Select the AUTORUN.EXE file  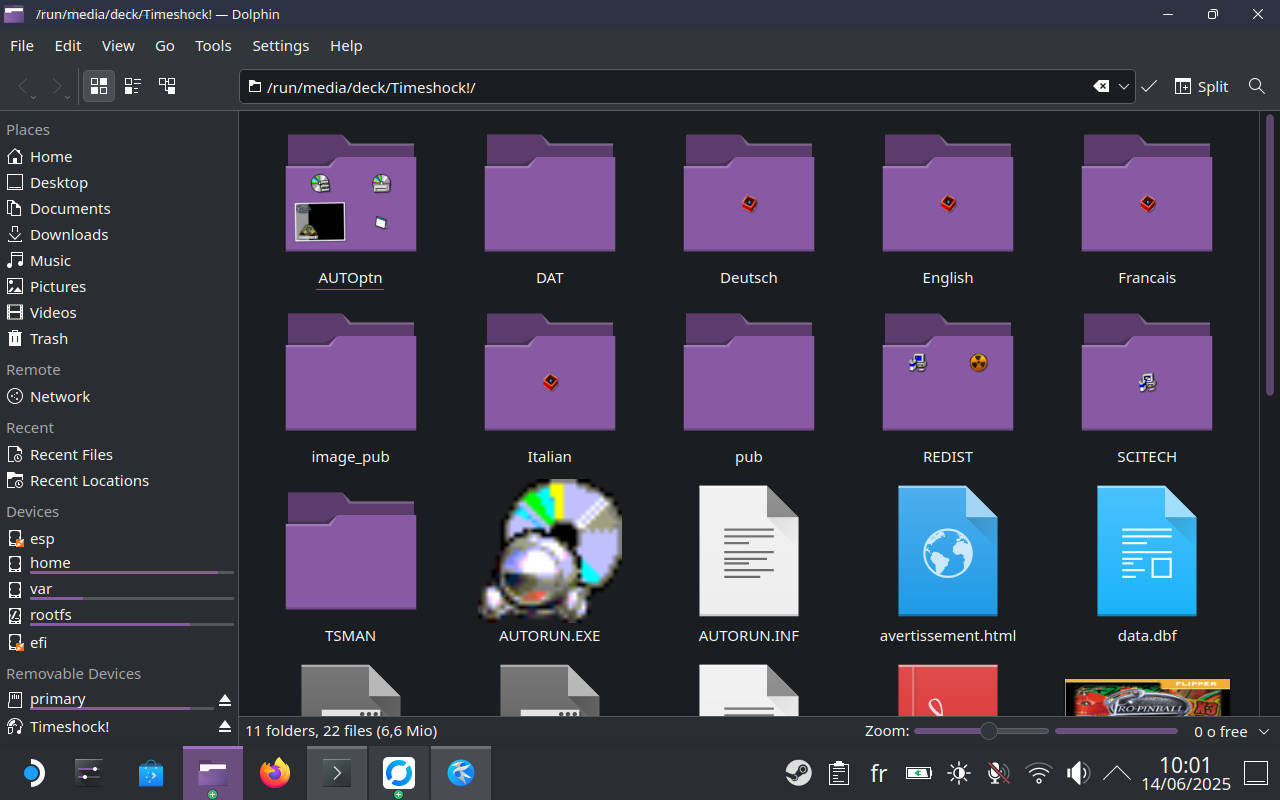pyautogui.click(x=550, y=562)
